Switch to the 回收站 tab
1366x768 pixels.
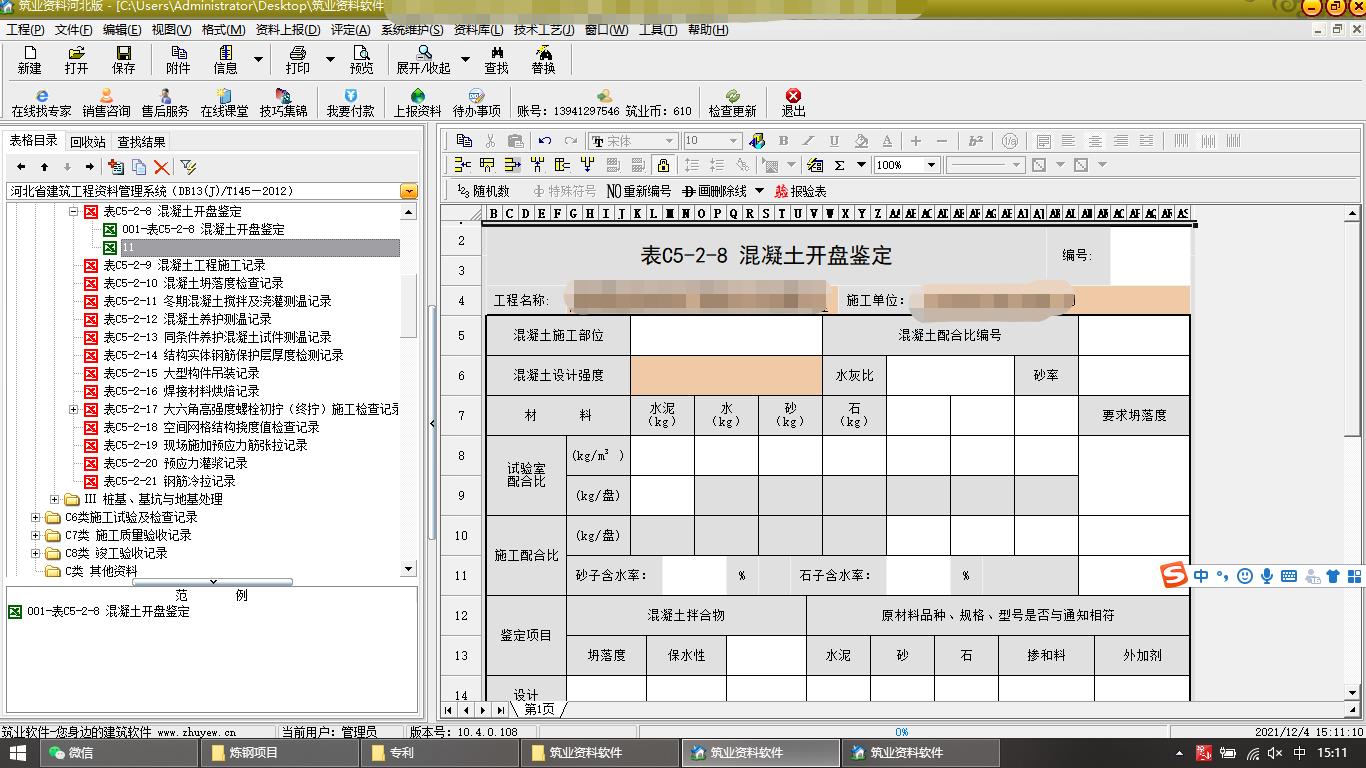point(88,142)
